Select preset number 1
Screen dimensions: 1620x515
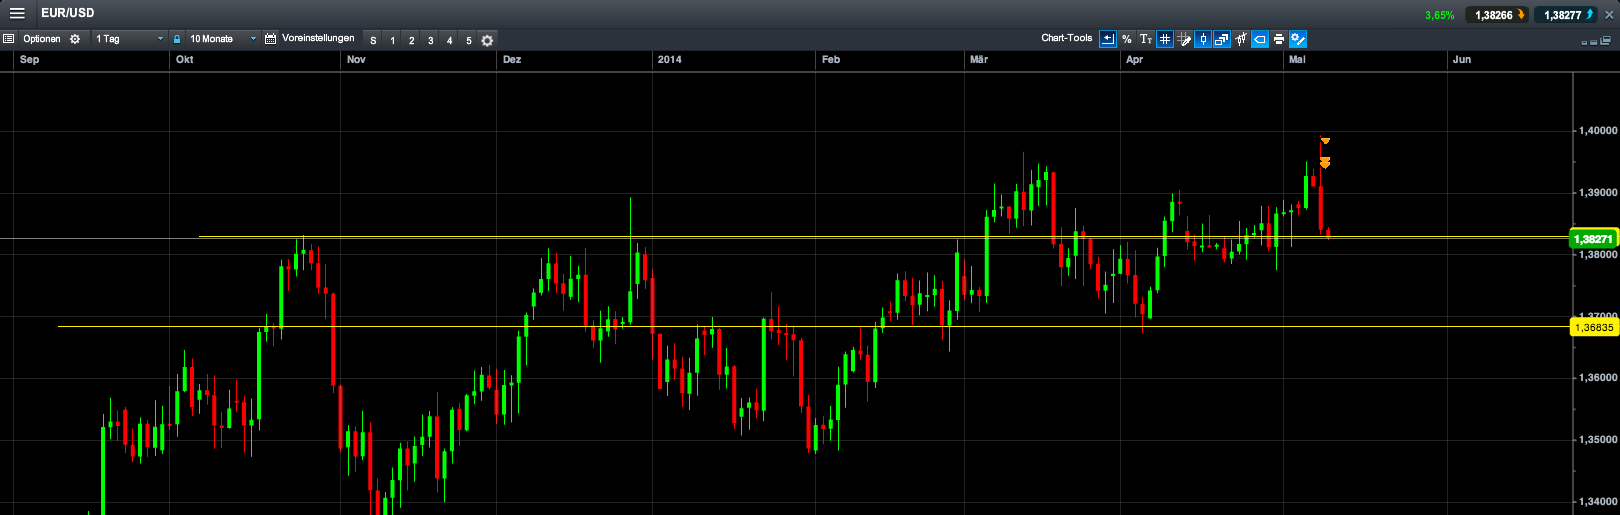tap(392, 40)
